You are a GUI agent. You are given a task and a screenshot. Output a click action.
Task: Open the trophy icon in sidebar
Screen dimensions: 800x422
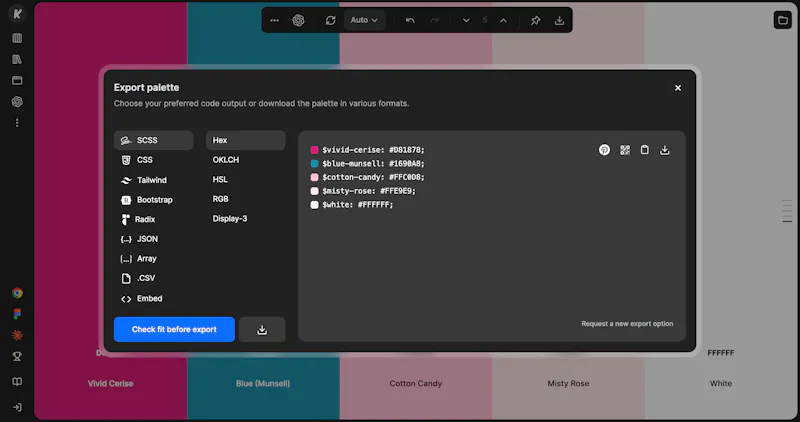(x=17, y=357)
